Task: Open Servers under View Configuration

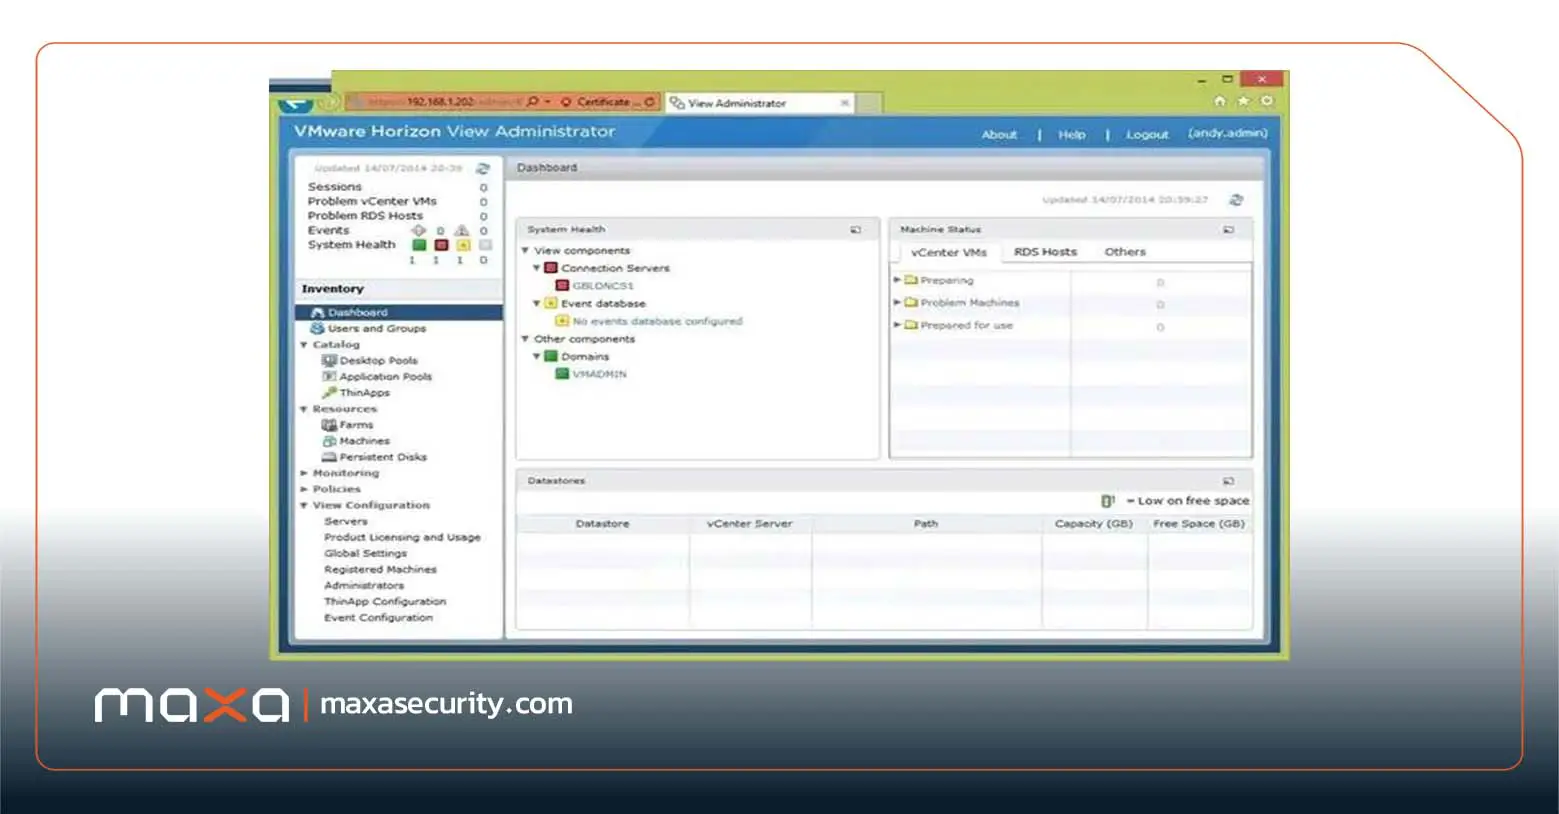Action: [x=346, y=521]
